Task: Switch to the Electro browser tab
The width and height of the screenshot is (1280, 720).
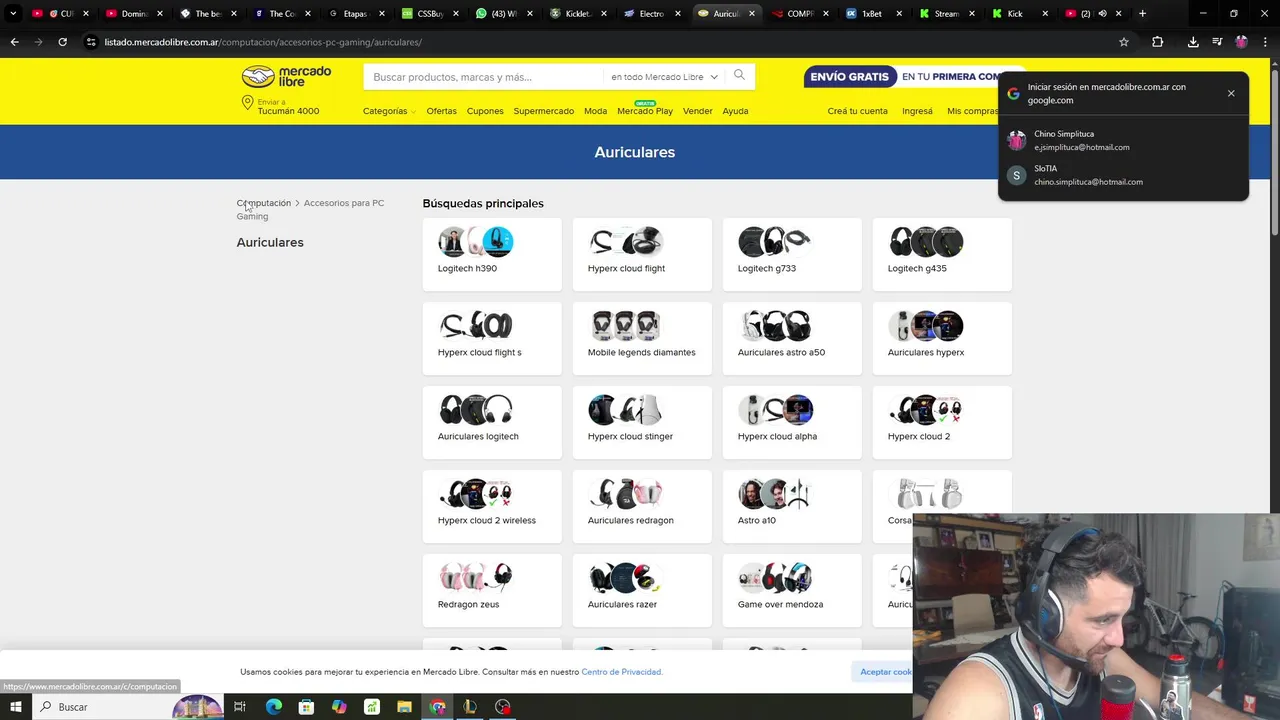Action: click(x=651, y=13)
